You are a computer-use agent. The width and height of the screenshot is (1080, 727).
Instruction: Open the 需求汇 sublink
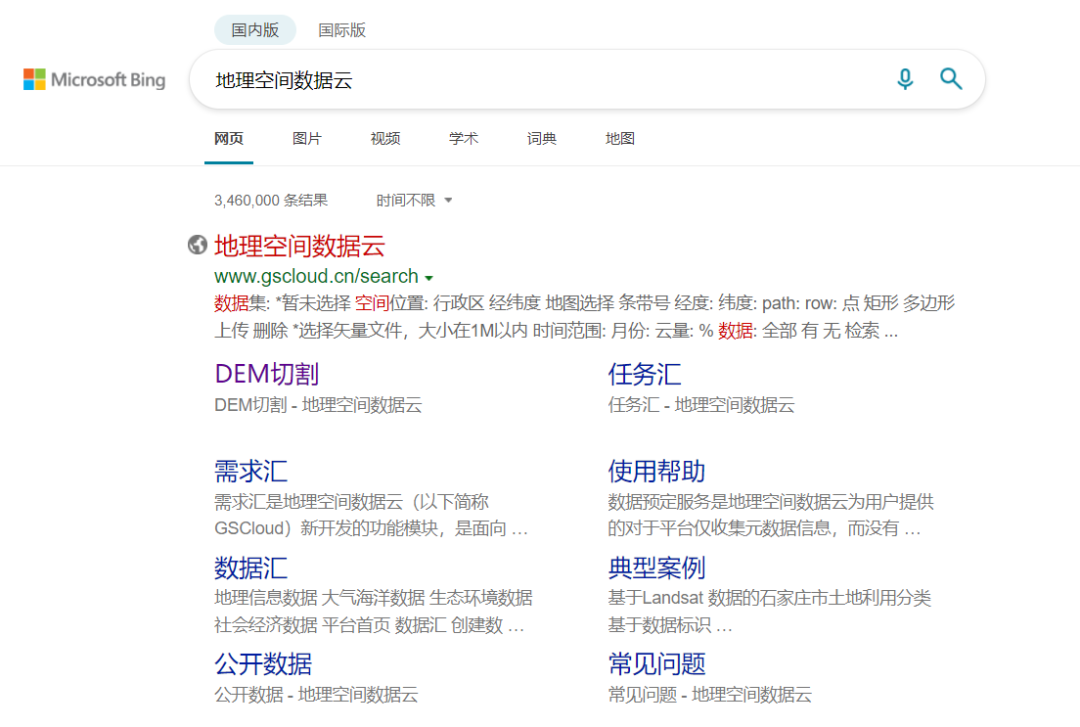(251, 471)
